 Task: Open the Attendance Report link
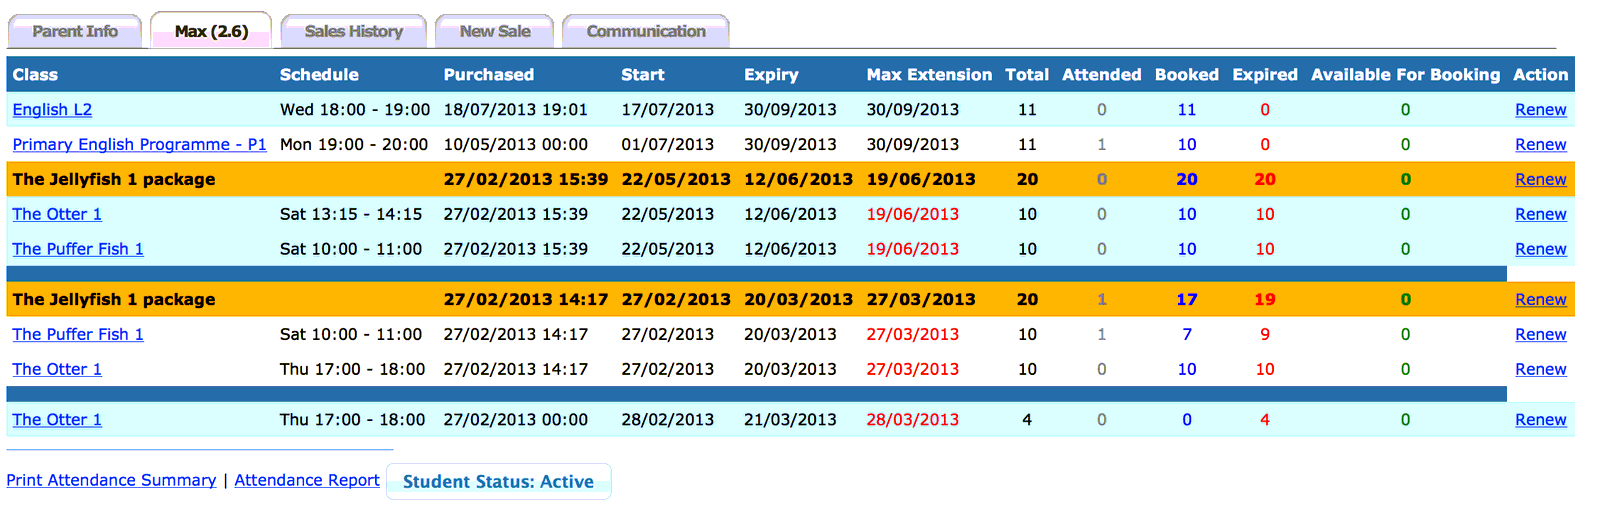pos(307,480)
